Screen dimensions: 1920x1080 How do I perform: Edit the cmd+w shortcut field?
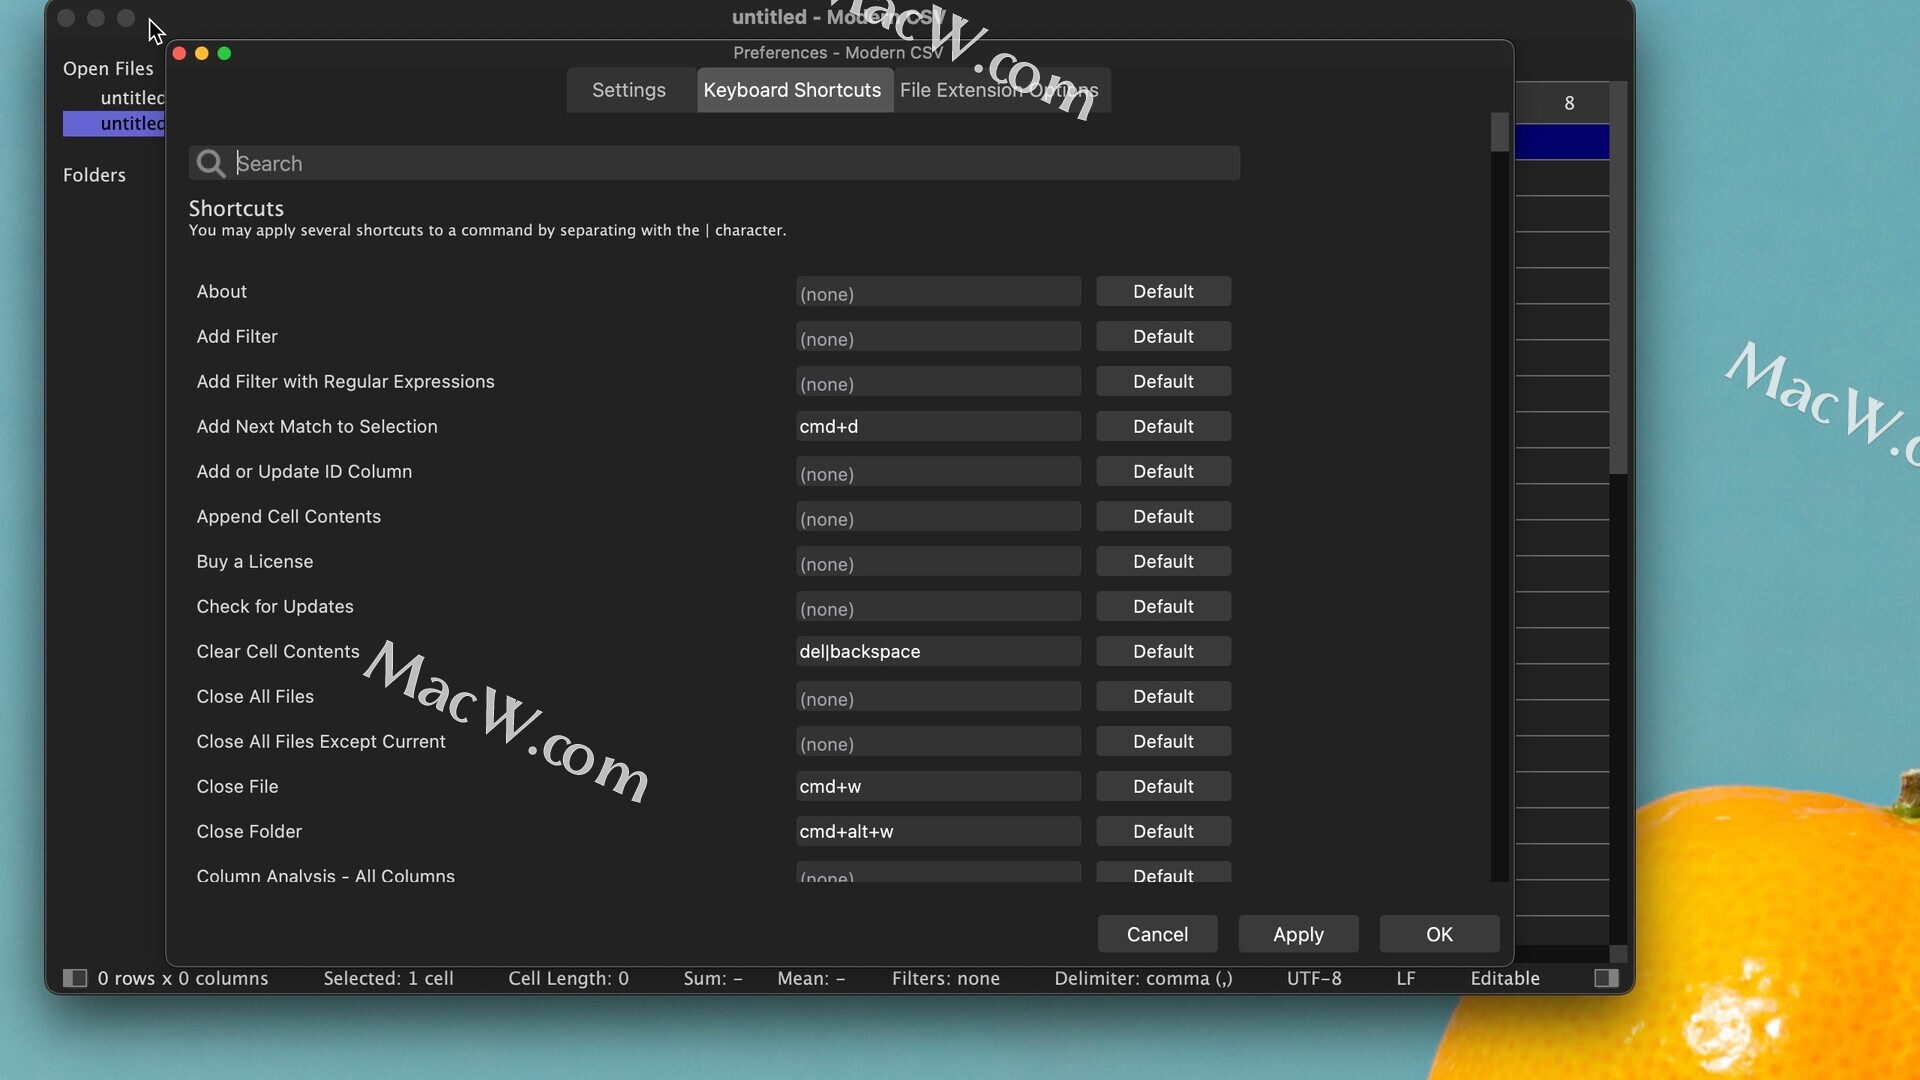[938, 787]
